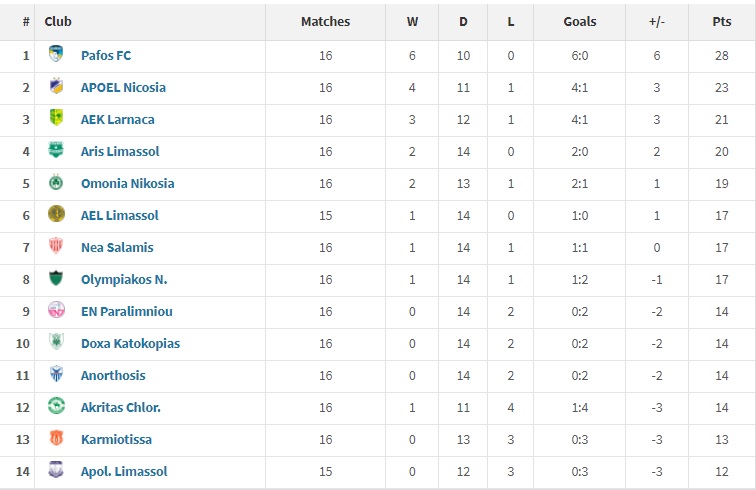This screenshot has width=756, height=490.
Task: Click the AEL Limassol round yellow crest
Action: click(x=56, y=214)
